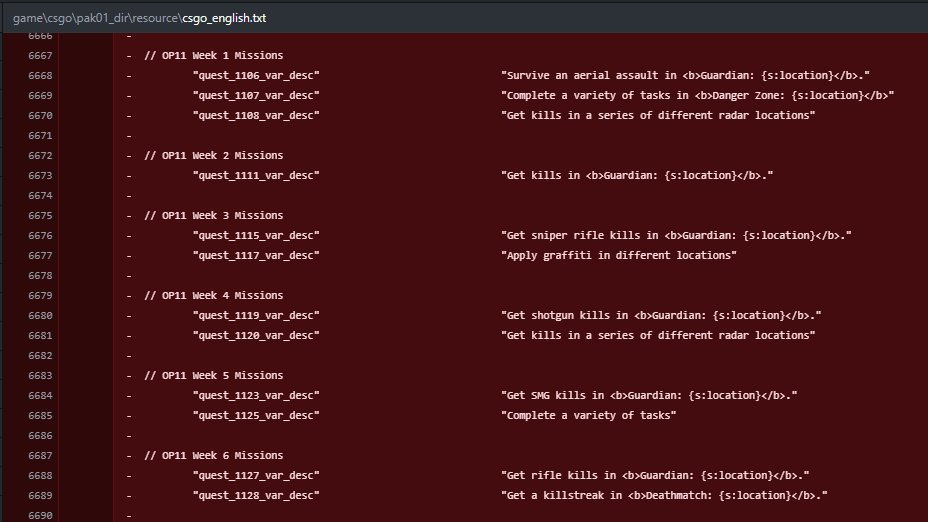Click line number 6680
The height and width of the screenshot is (522, 928).
pyautogui.click(x=41, y=315)
